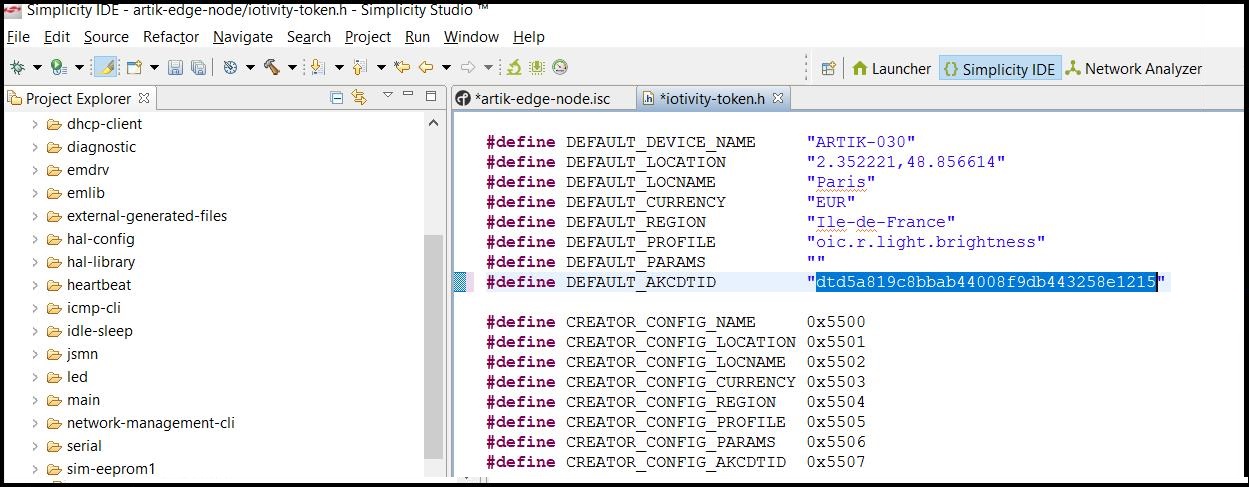Open the Run menu
The width and height of the screenshot is (1249, 487).
point(417,36)
